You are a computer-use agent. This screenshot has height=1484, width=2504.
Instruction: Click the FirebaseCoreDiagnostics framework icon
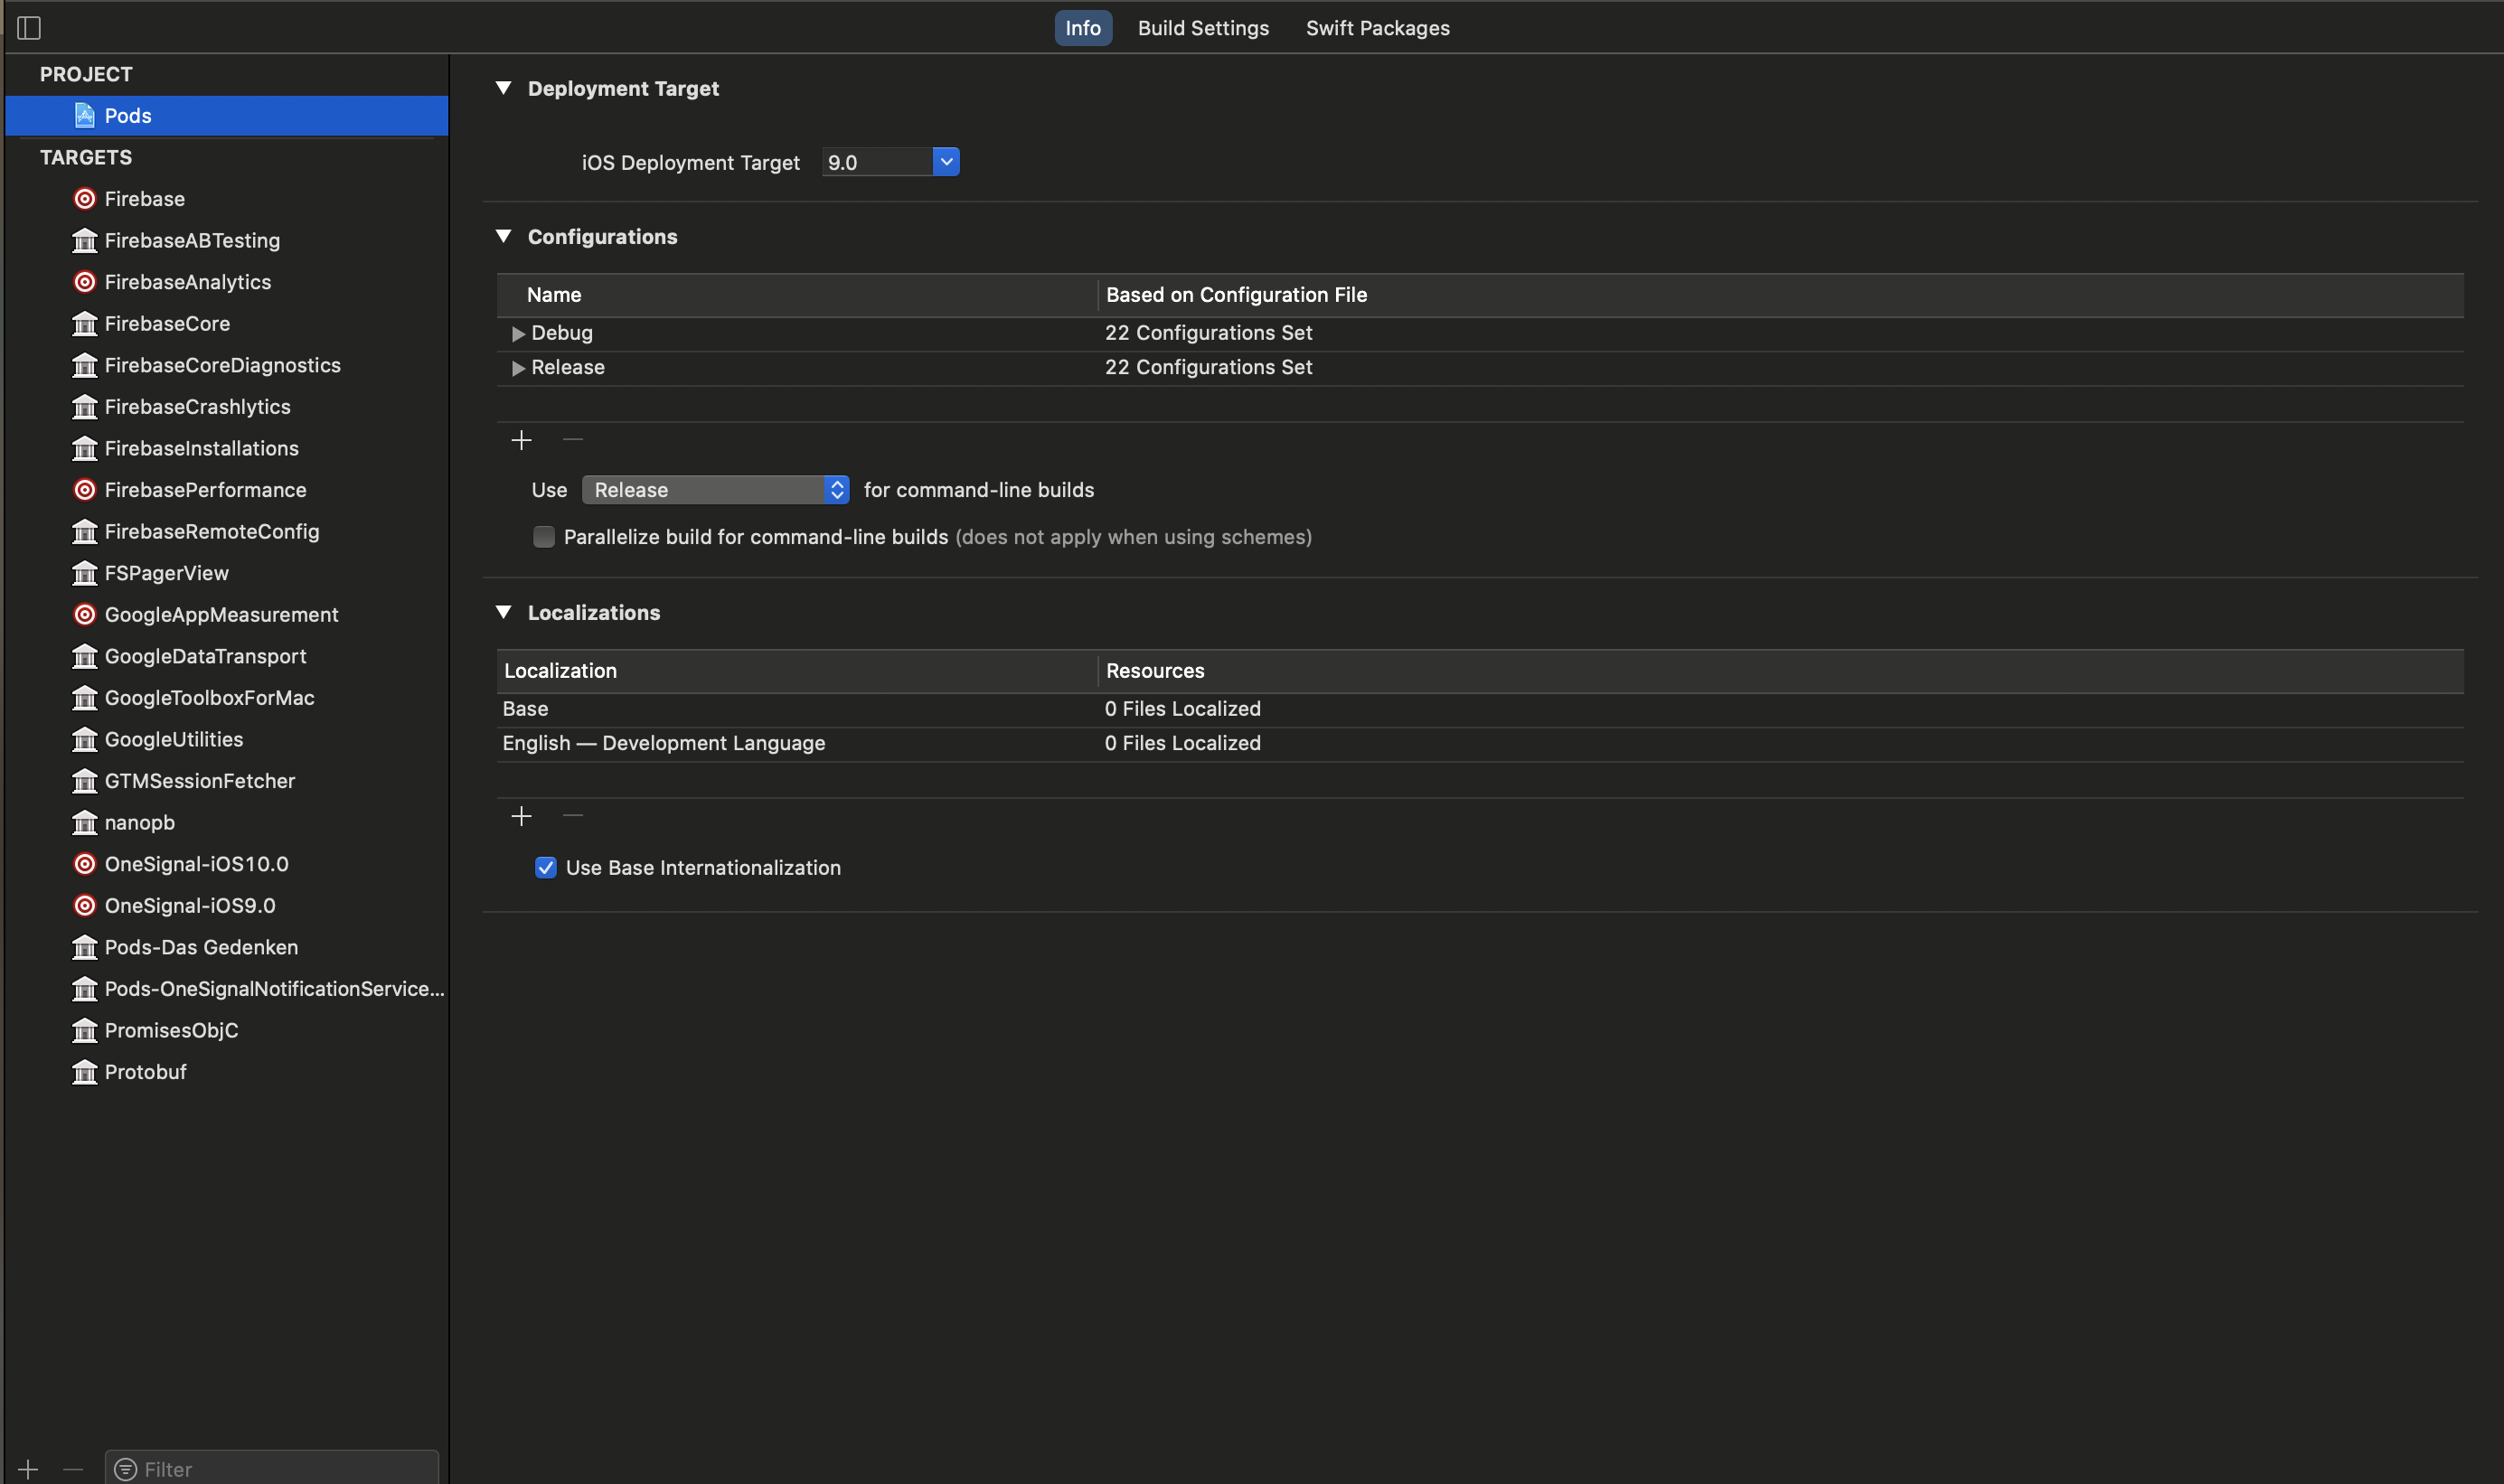tap(85, 366)
